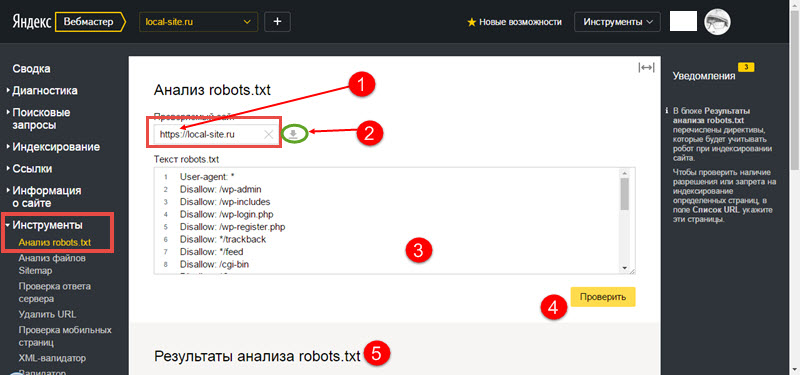
Task: Open Удалить URL tool
Action: (x=47, y=314)
